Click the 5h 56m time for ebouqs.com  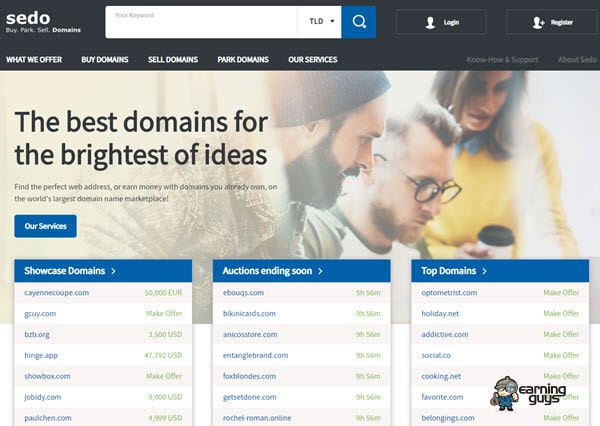pyautogui.click(x=368, y=293)
